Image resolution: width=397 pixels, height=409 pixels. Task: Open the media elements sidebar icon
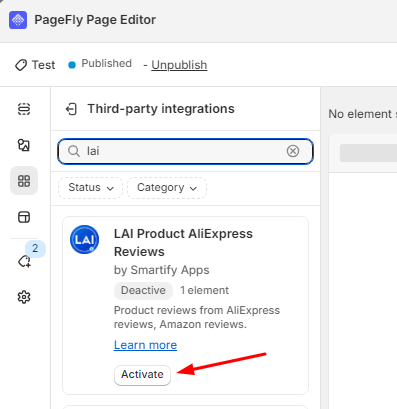tap(24, 145)
